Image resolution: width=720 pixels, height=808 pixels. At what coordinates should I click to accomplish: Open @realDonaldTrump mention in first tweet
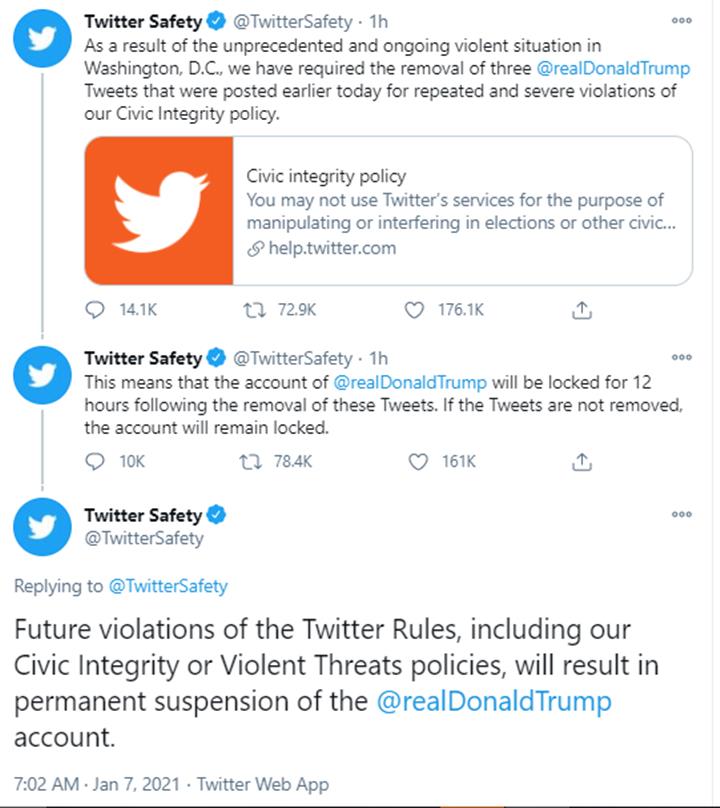pos(613,68)
